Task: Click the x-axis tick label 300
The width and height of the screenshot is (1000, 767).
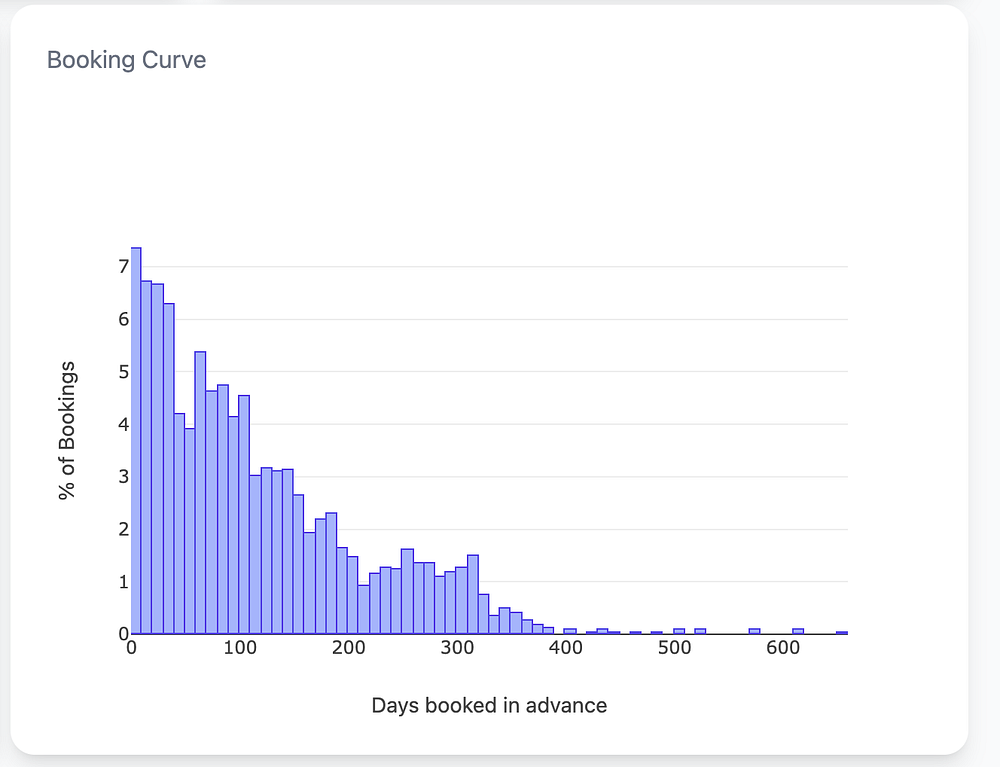Action: (x=457, y=647)
